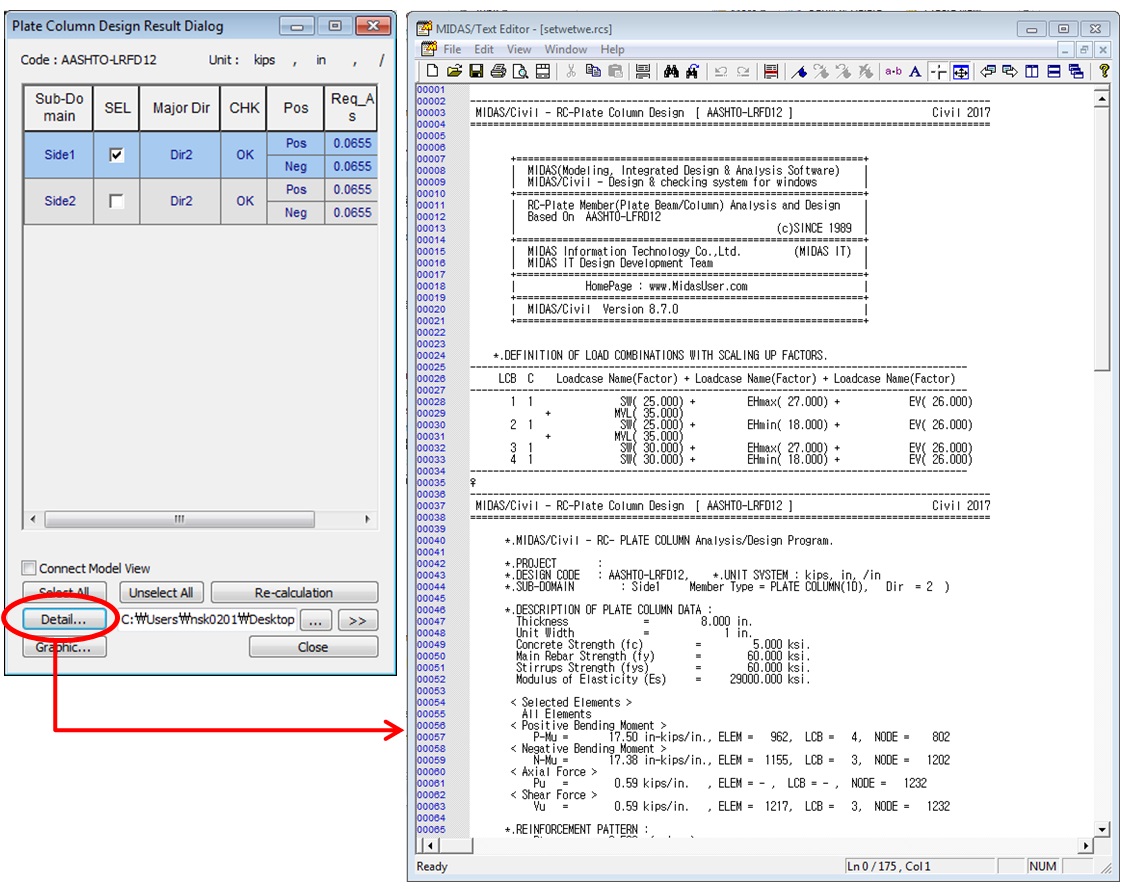
Task: Click the yellow question mark Help icon
Action: tap(1104, 71)
